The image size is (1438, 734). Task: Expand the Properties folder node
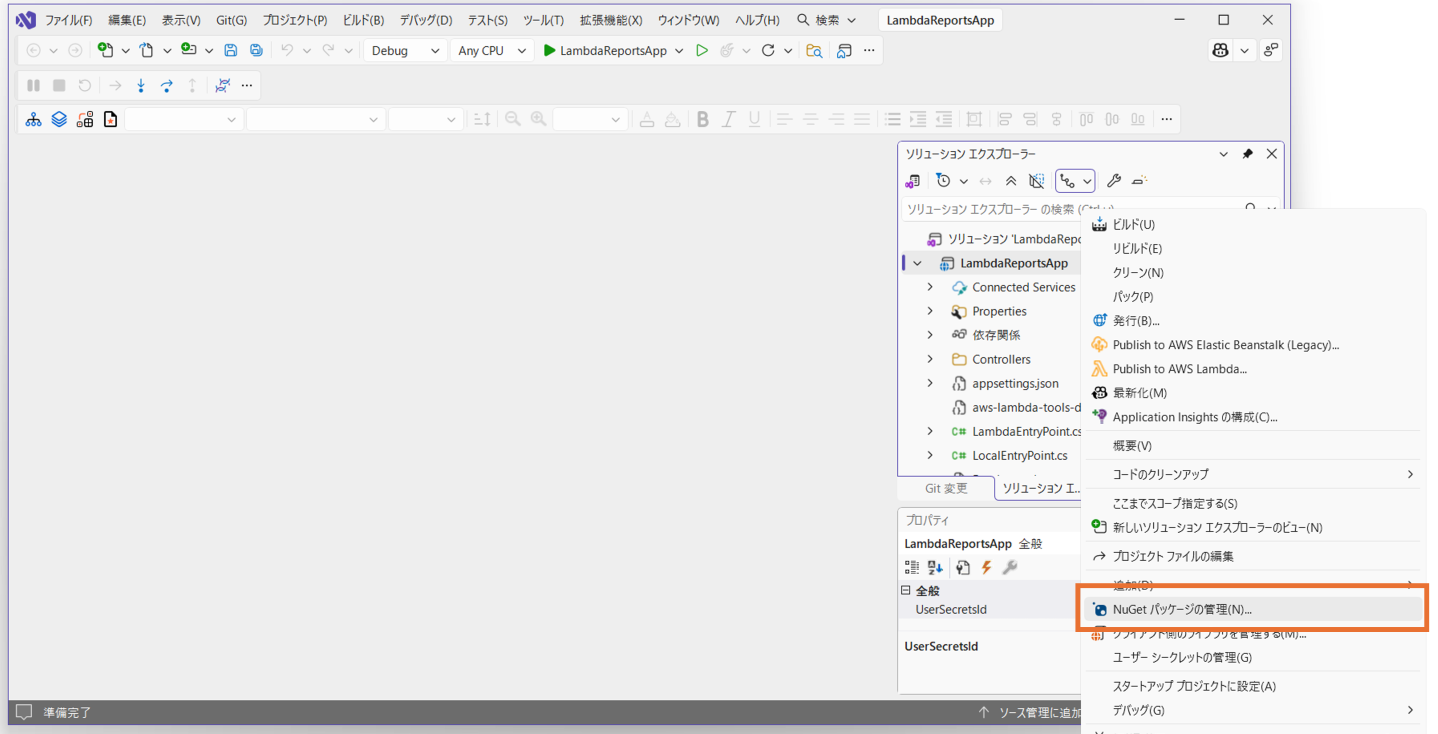click(930, 311)
